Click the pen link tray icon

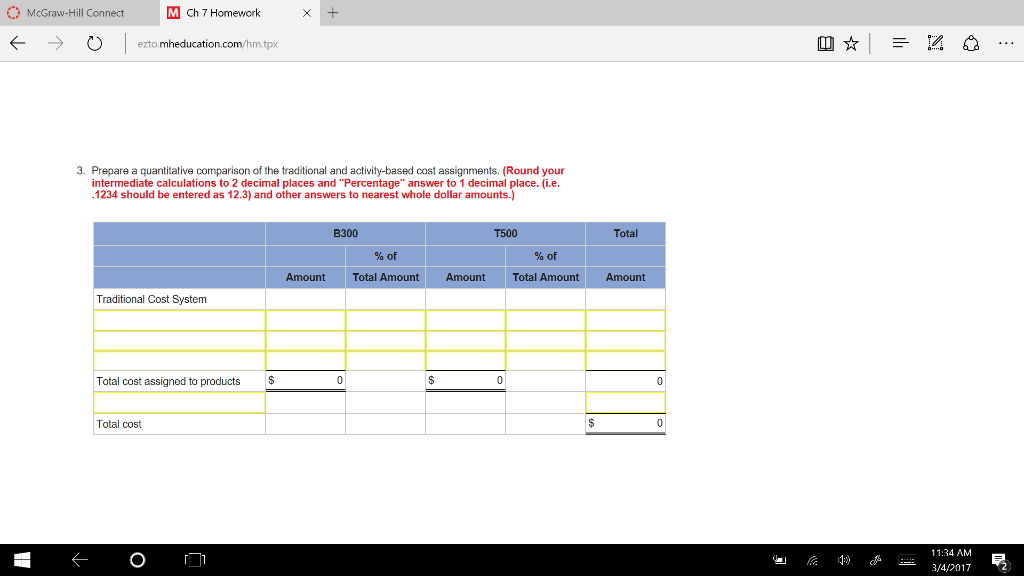[876, 560]
